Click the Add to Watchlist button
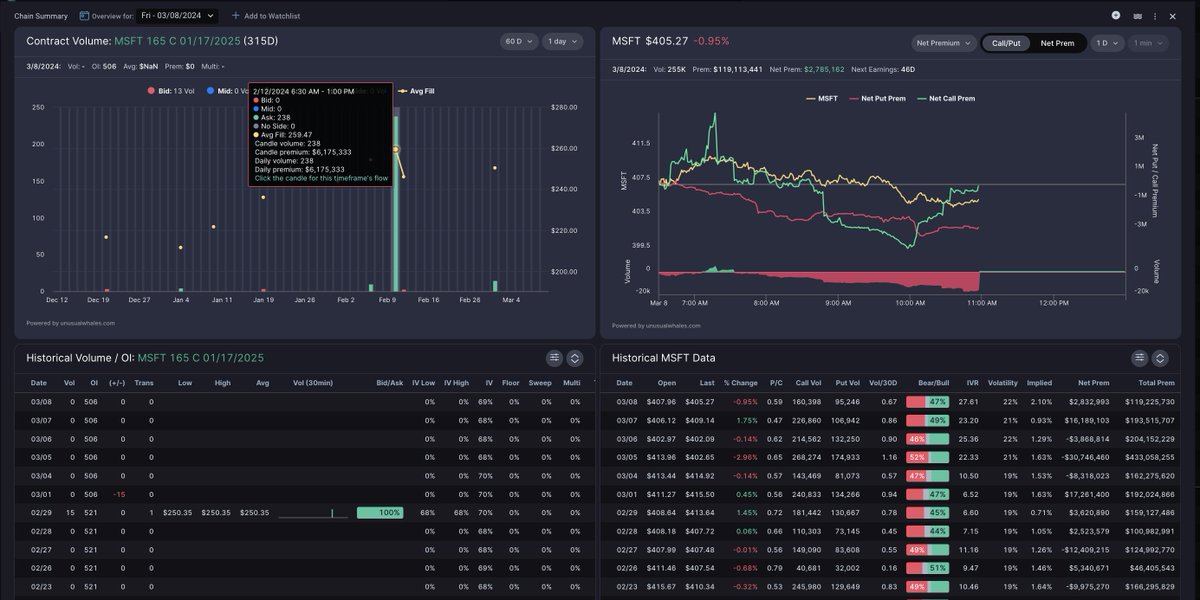 tap(266, 16)
